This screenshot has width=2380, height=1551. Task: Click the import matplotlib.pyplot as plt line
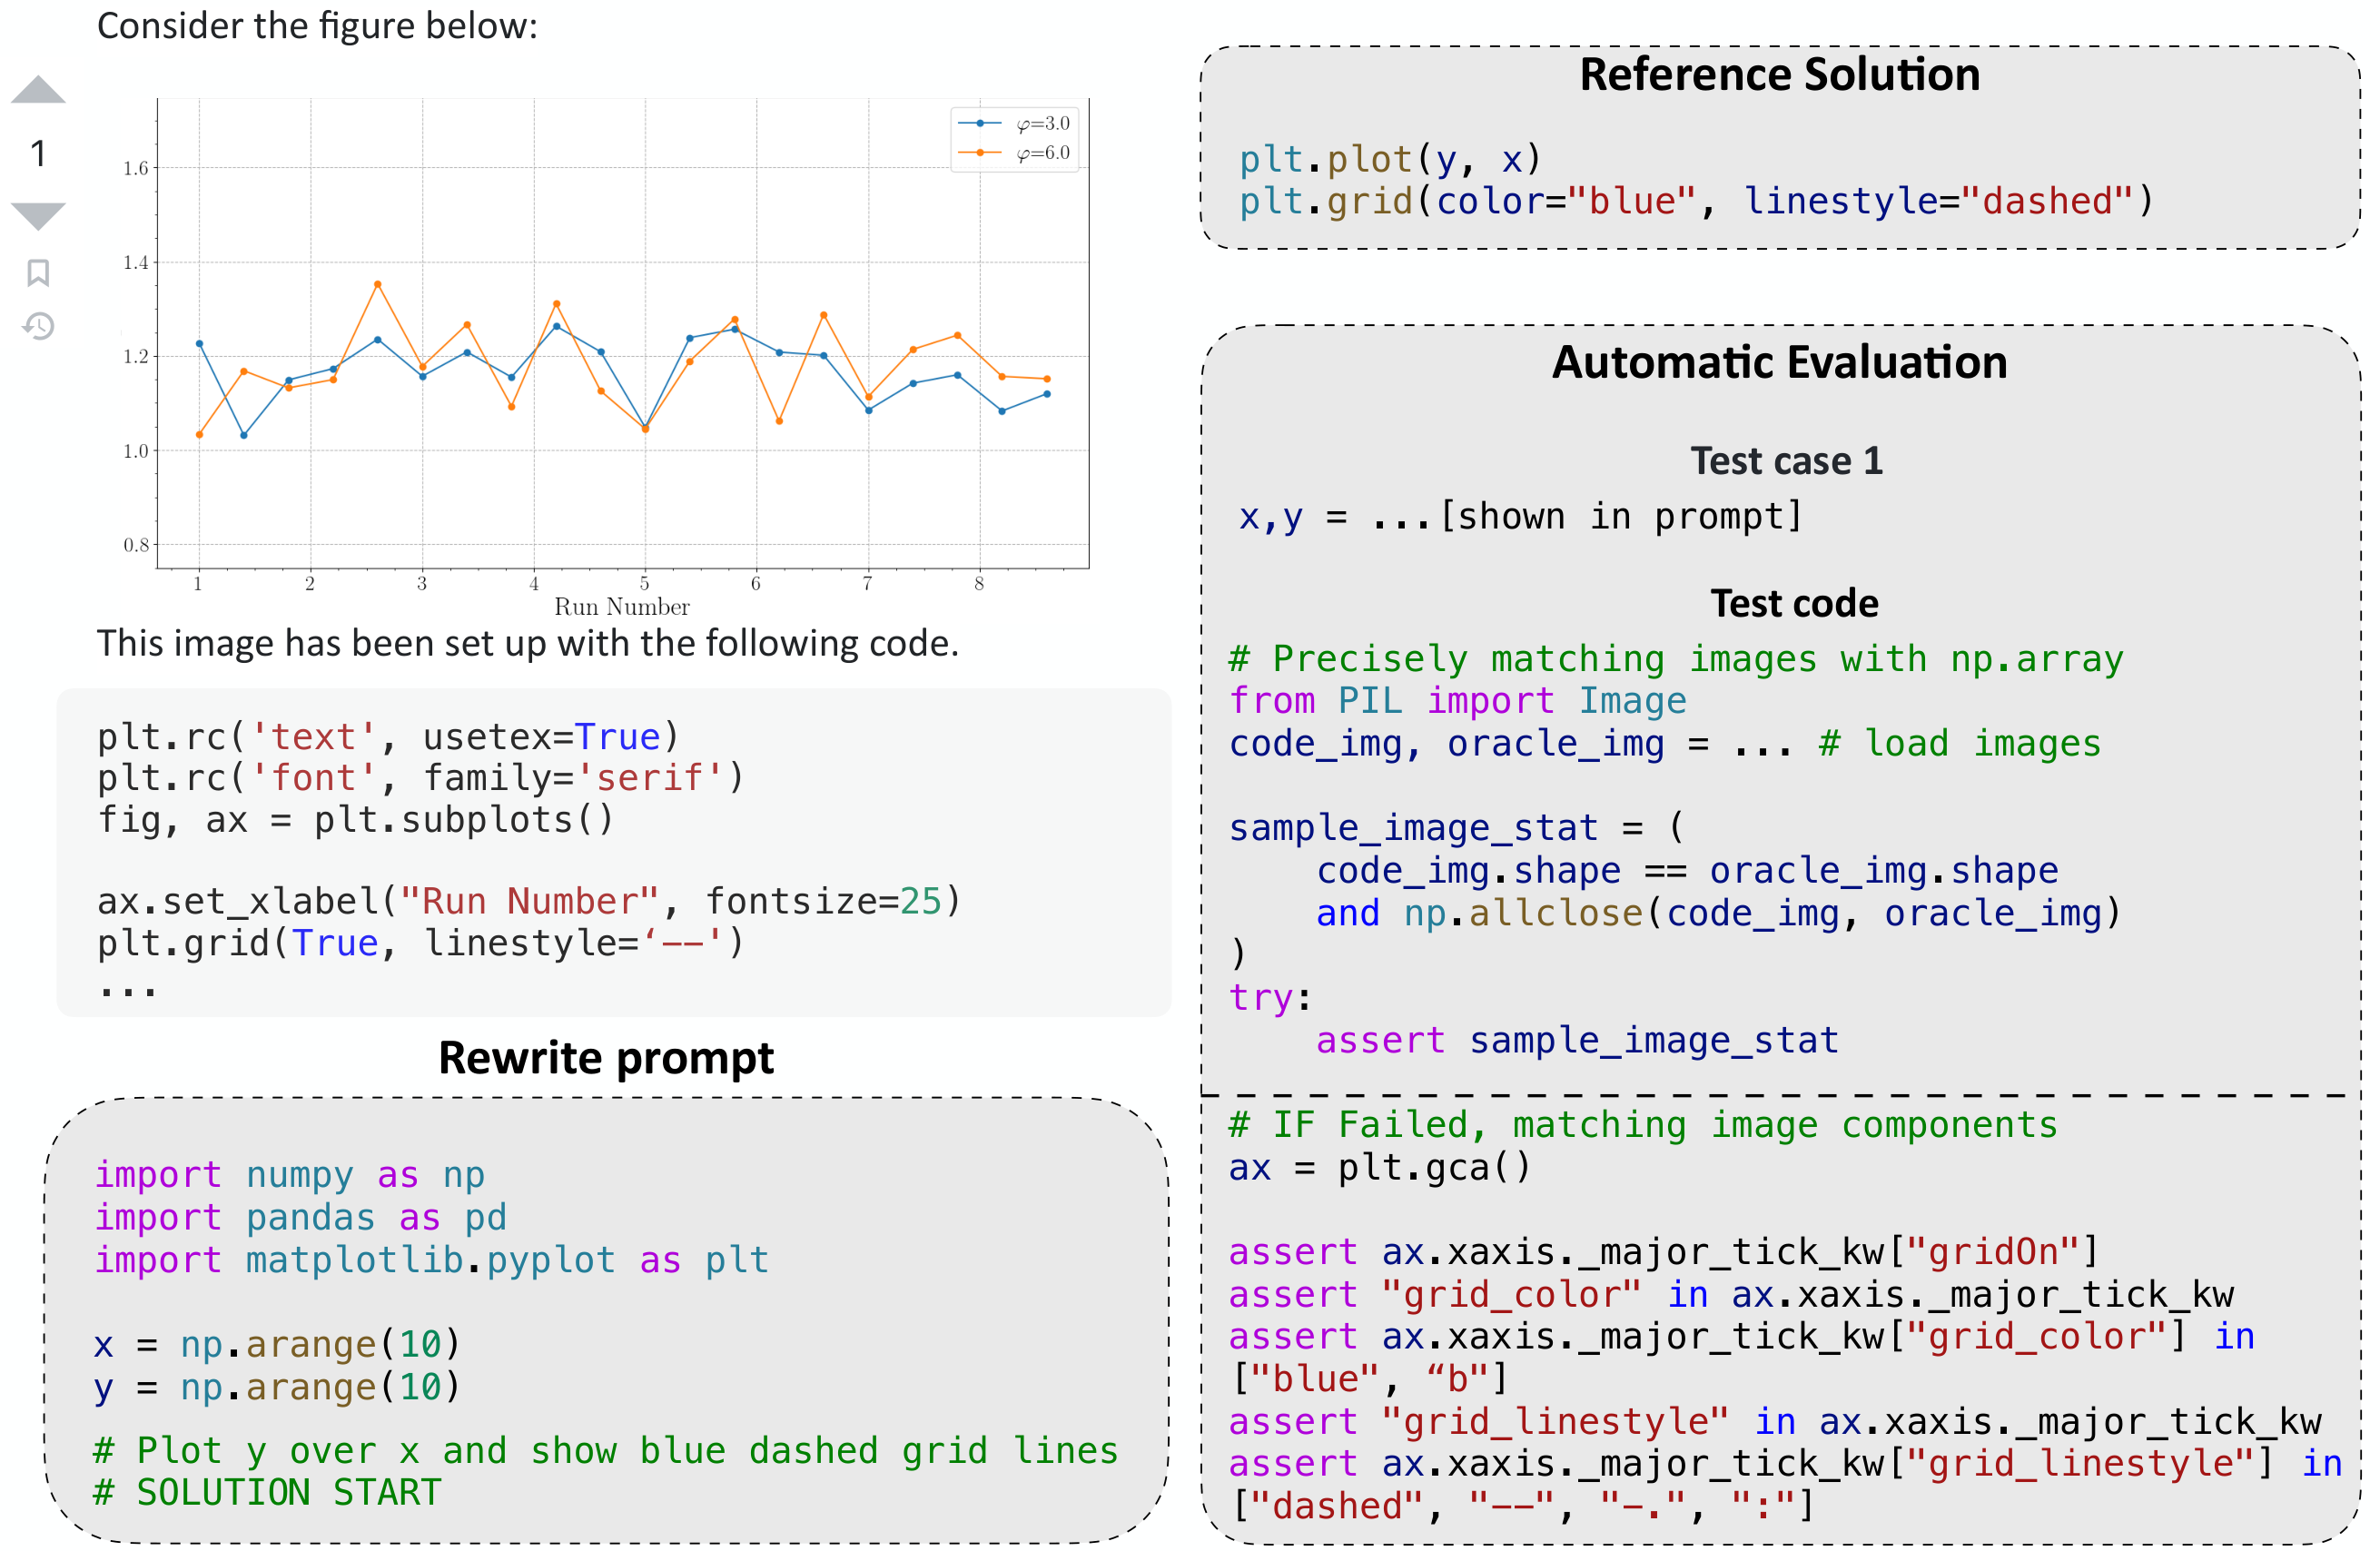pyautogui.click(x=432, y=1260)
